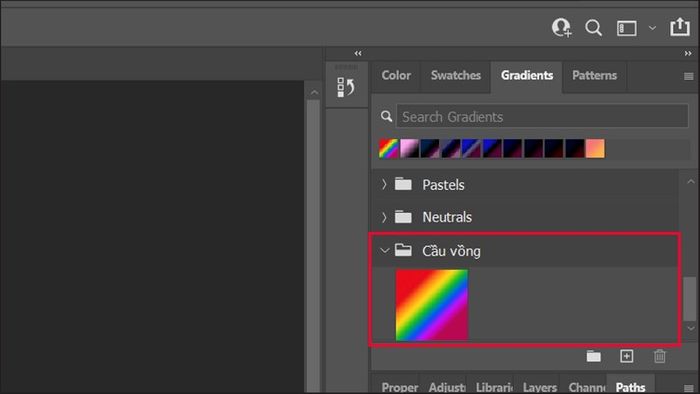Open the History panel icon

point(346,87)
